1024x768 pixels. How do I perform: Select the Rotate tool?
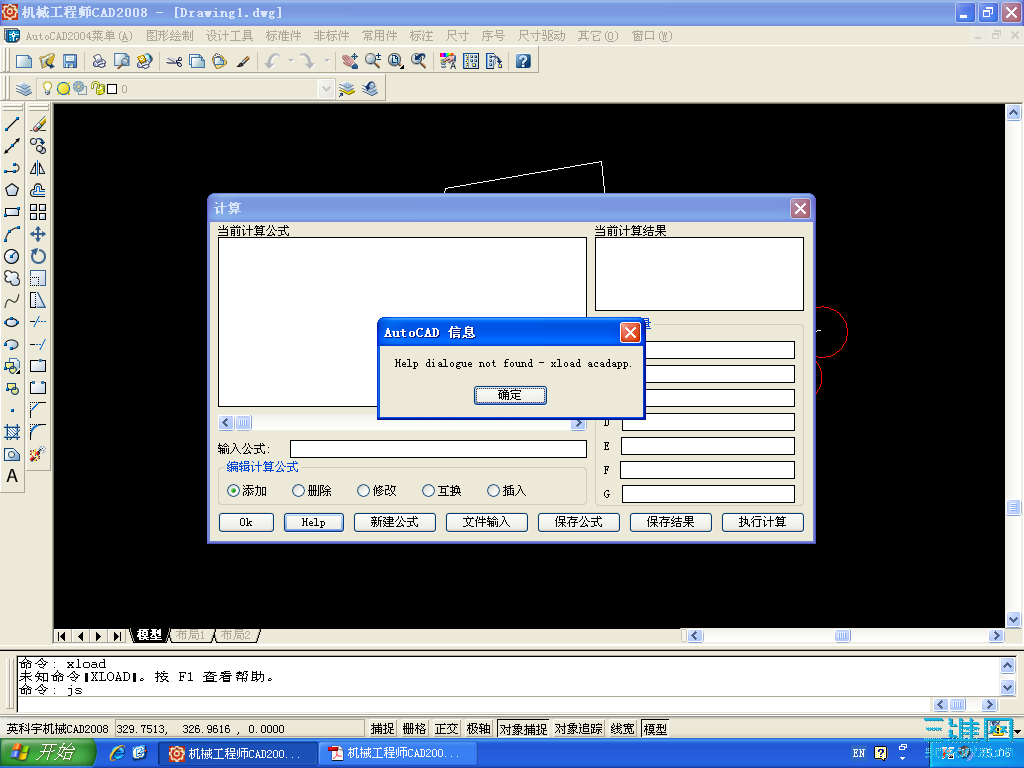[38, 256]
